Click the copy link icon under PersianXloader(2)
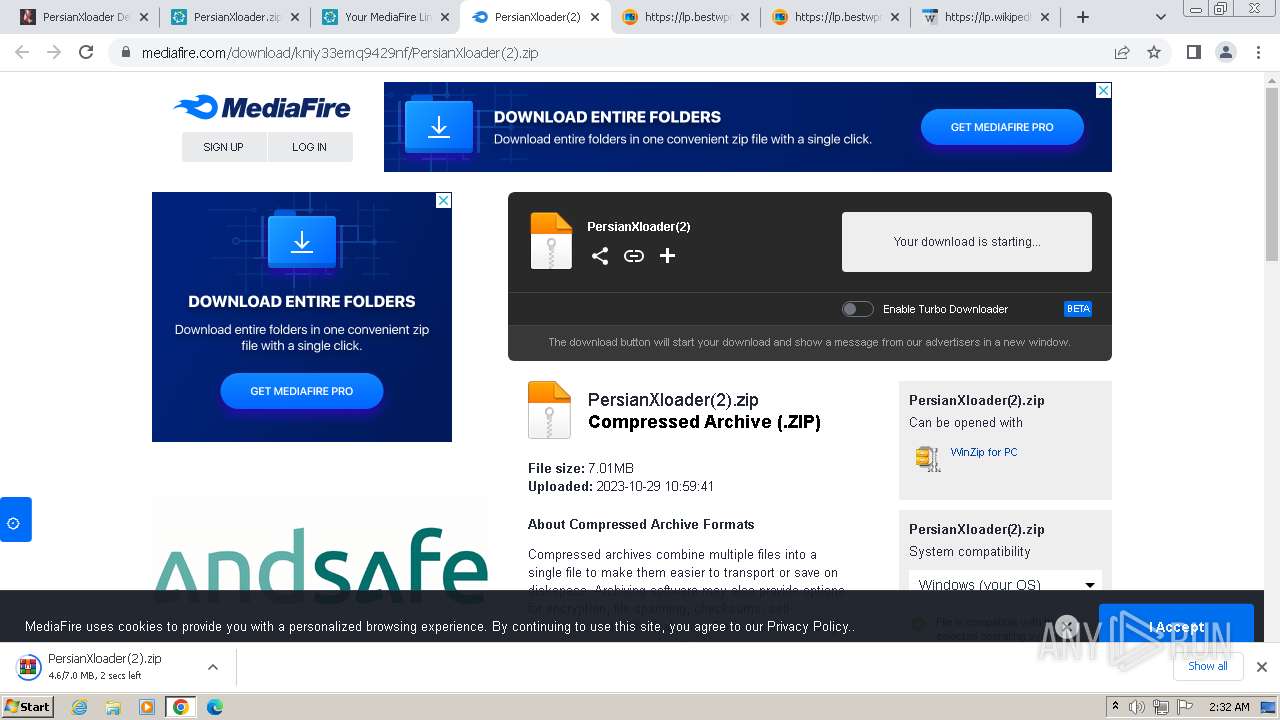Image resolution: width=1280 pixels, height=720 pixels. (x=634, y=256)
